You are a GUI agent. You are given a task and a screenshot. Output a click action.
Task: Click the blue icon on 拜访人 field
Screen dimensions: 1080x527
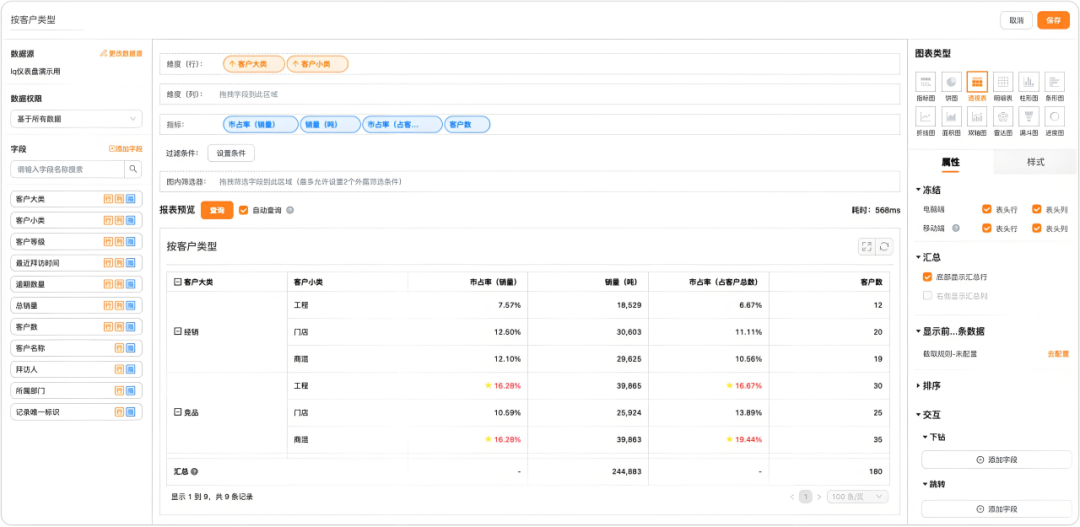(x=130, y=369)
